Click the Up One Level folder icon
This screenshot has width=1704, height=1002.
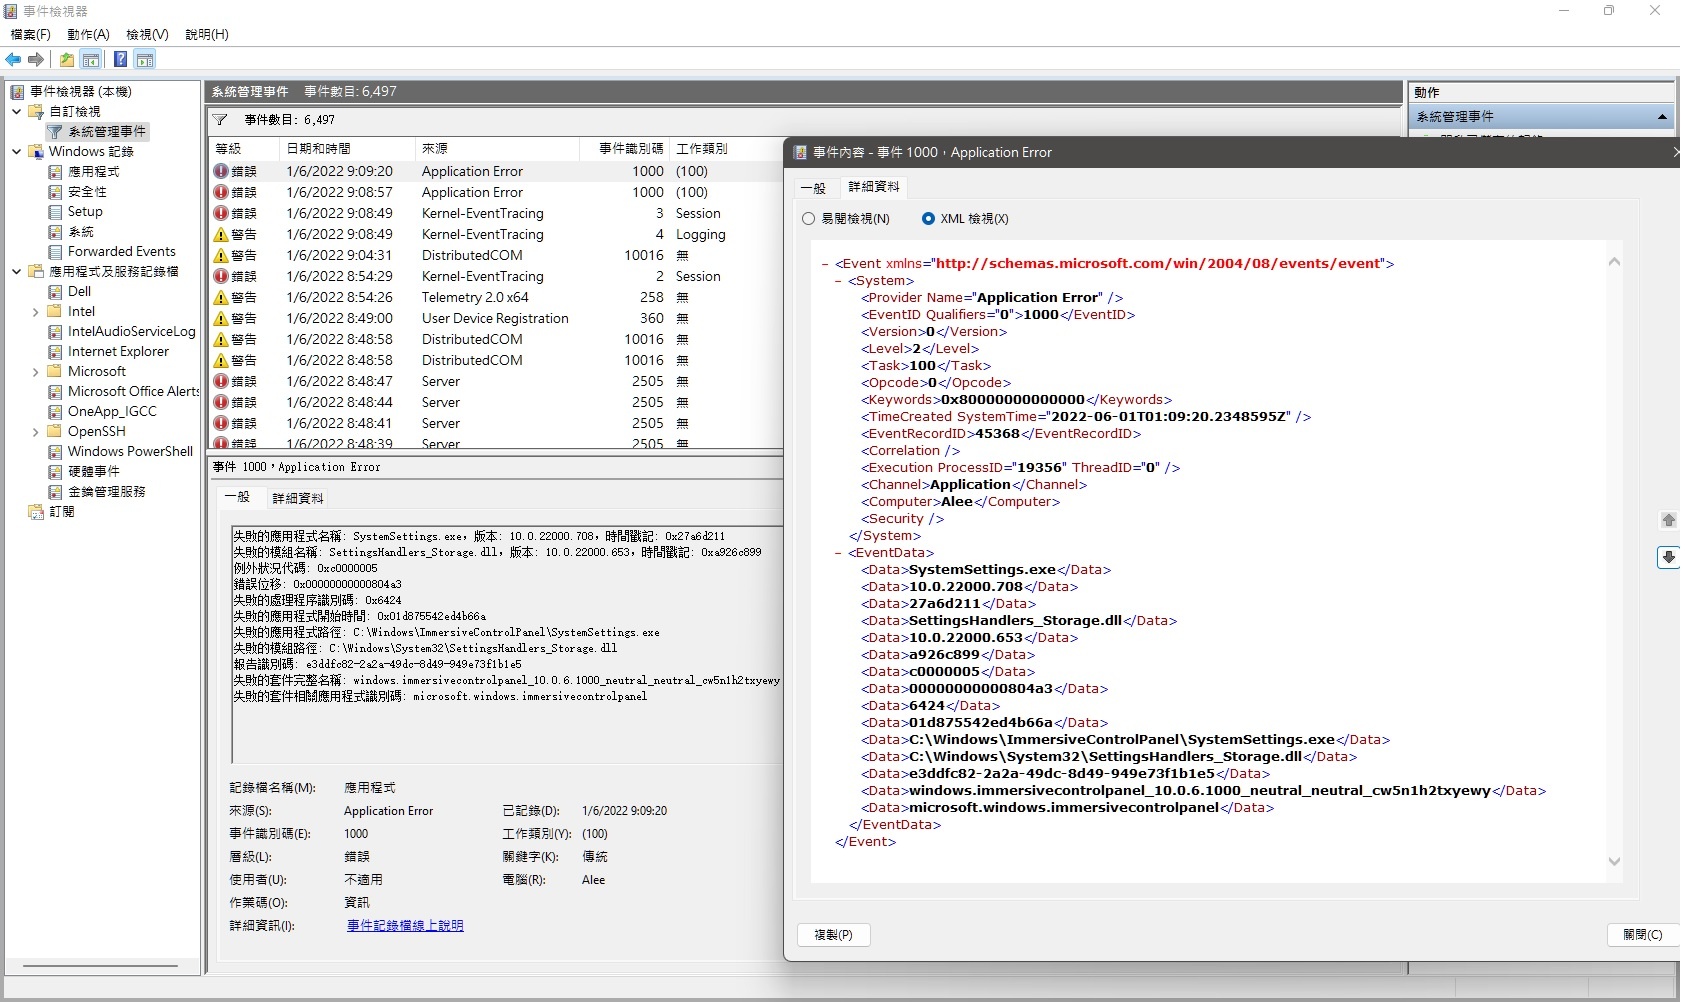tap(67, 60)
